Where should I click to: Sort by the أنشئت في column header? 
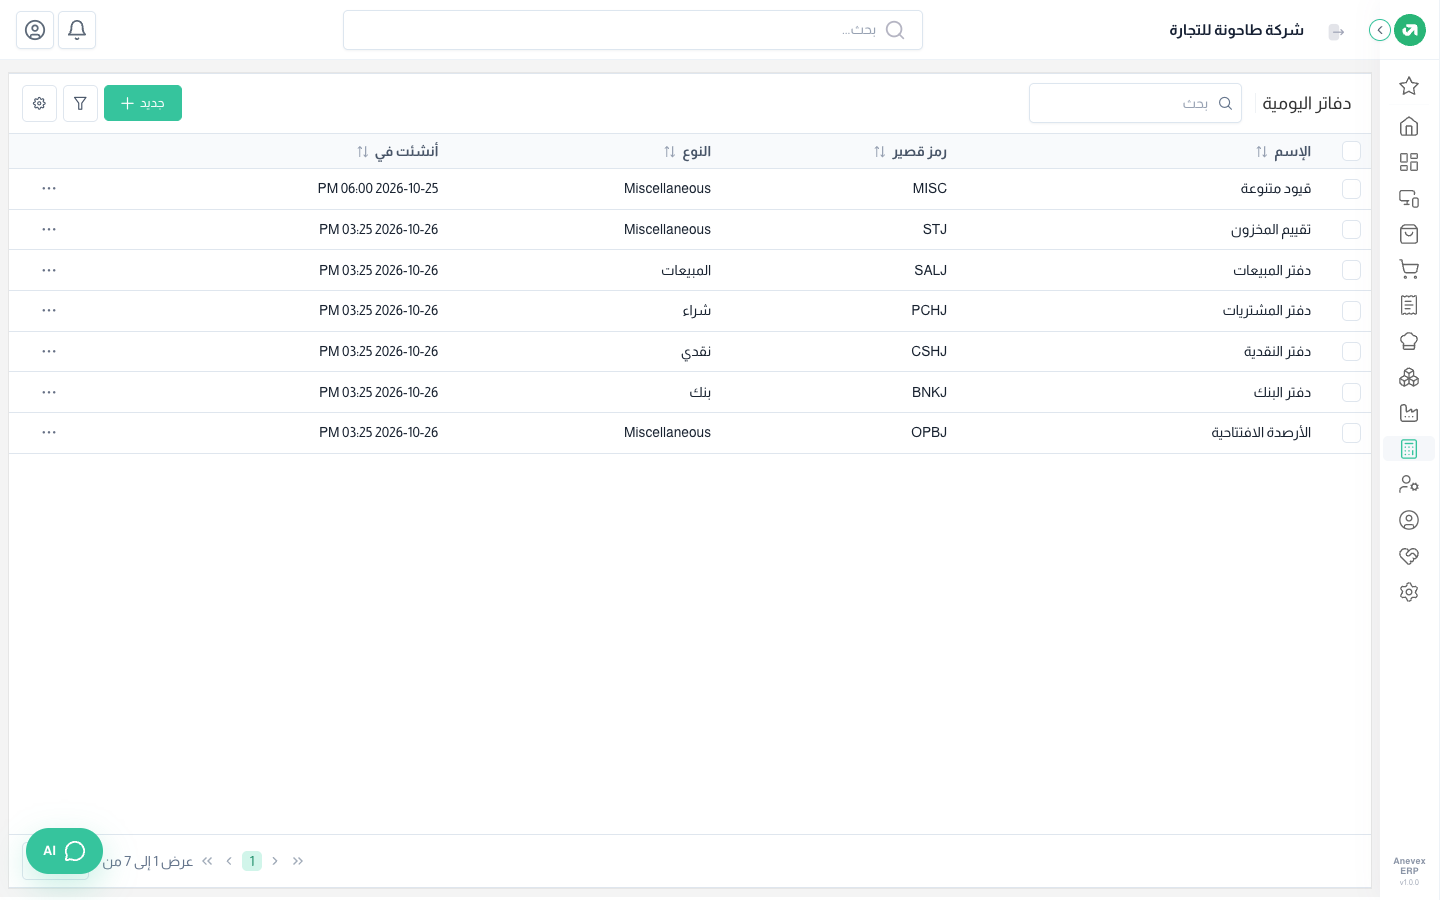point(397,151)
